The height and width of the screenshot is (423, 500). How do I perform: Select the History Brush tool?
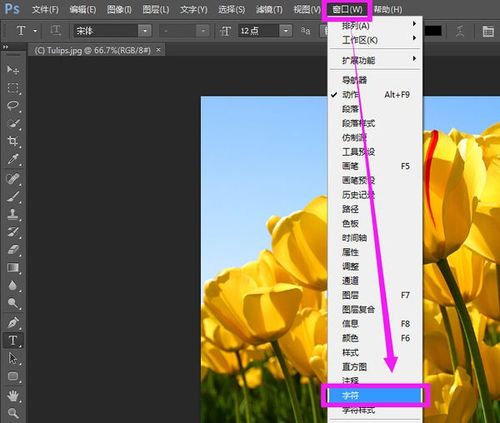pyautogui.click(x=13, y=232)
